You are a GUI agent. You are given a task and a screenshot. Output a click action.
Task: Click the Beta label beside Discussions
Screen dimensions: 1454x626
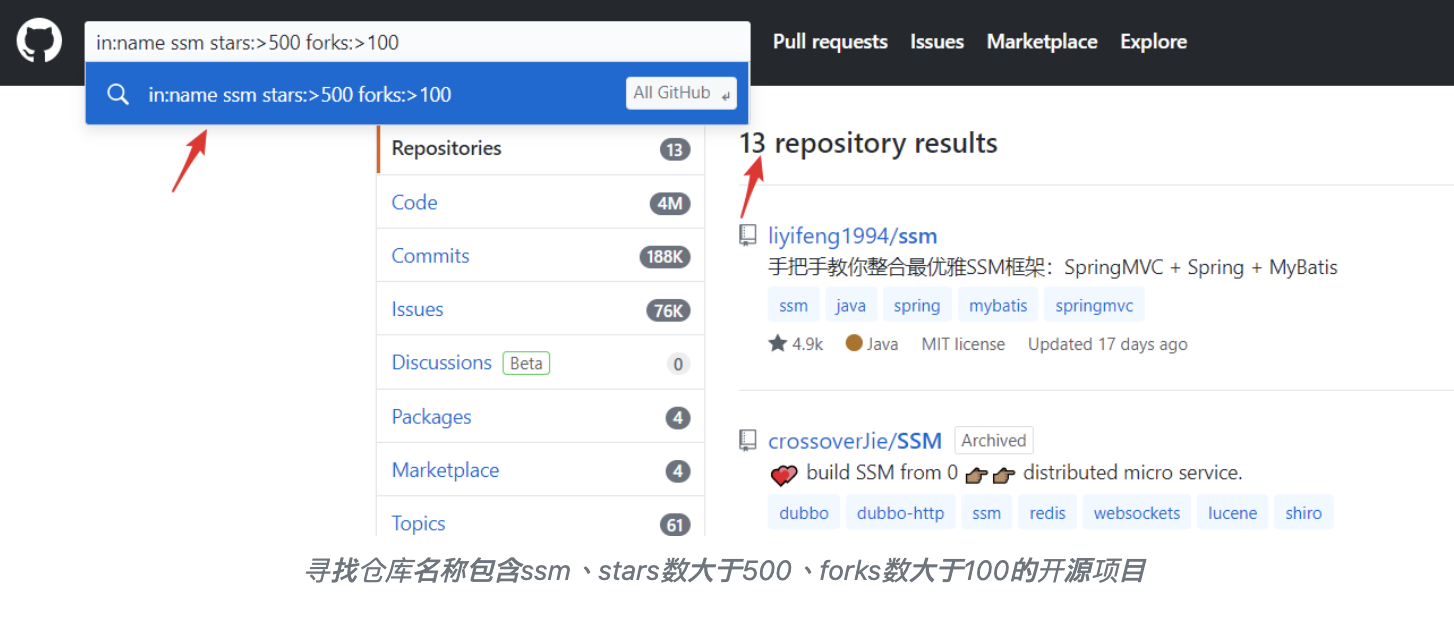coord(526,363)
